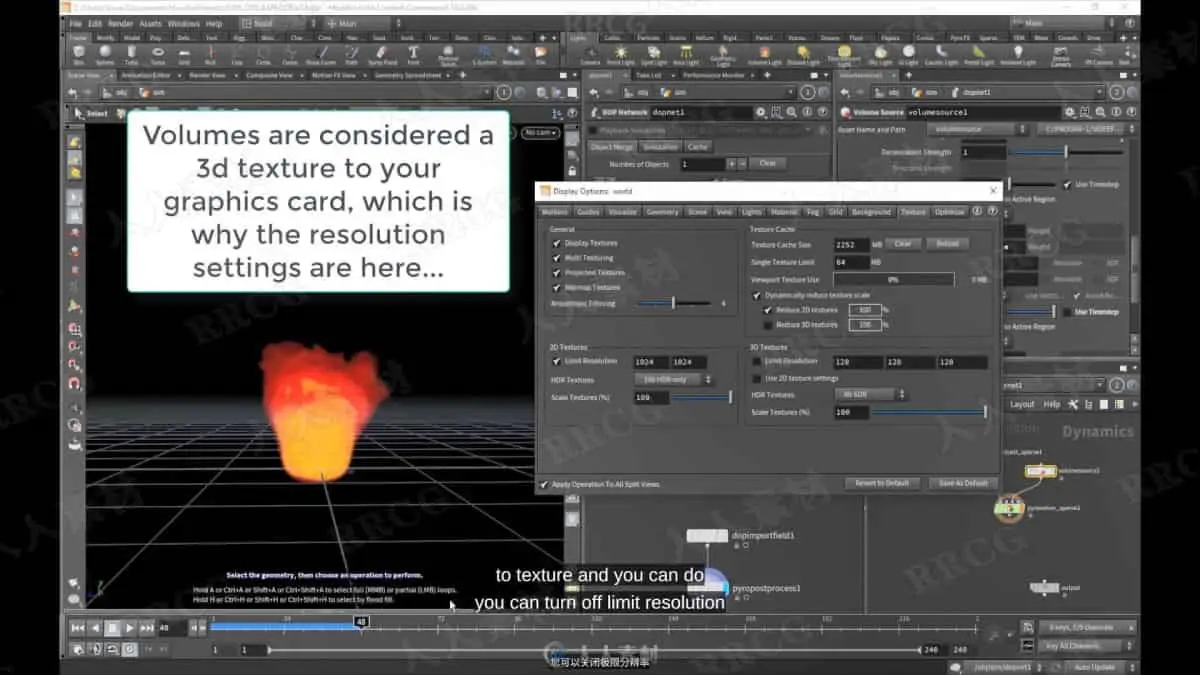The image size is (1200, 675).
Task: Jump to first frame in playbar
Action: coord(77,628)
